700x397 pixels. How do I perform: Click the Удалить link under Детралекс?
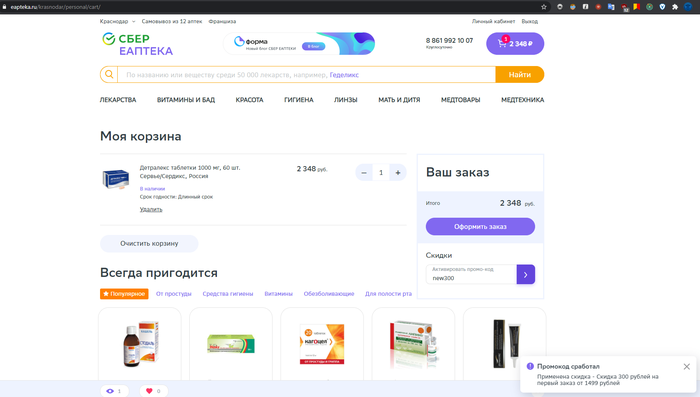pos(151,209)
